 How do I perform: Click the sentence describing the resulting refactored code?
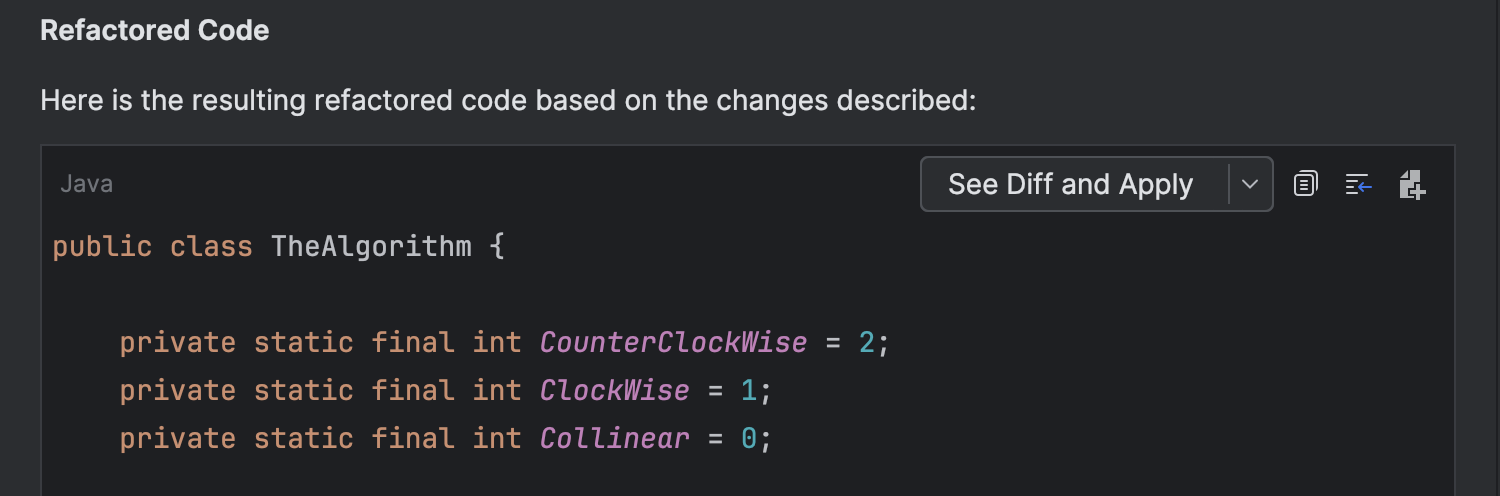pos(508,101)
